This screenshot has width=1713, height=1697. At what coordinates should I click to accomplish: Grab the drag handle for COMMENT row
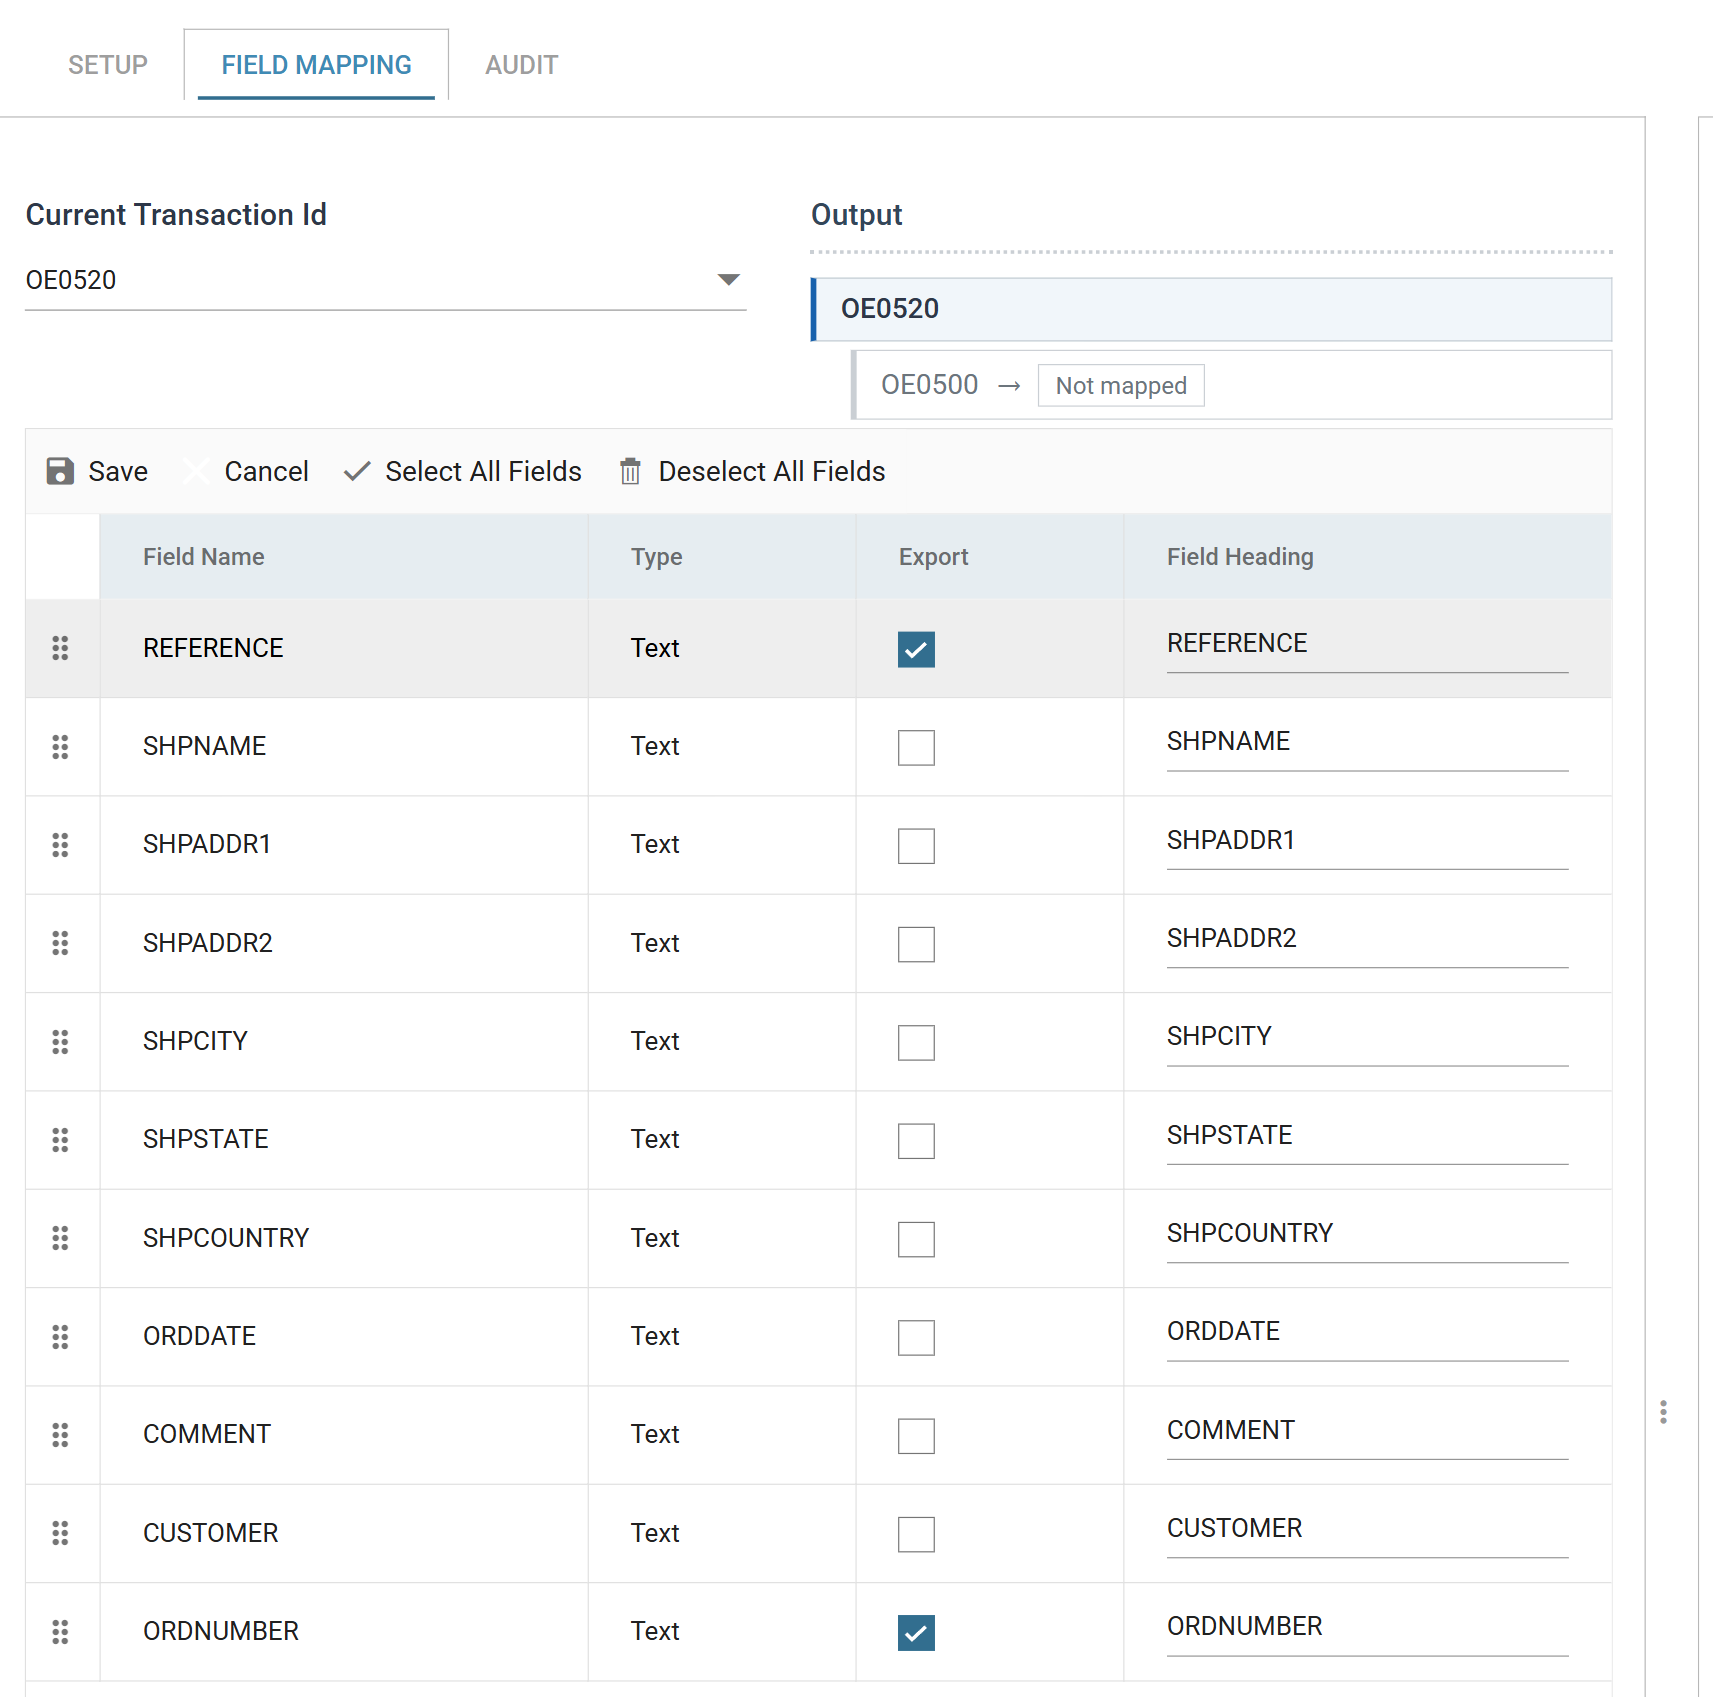point(60,1434)
